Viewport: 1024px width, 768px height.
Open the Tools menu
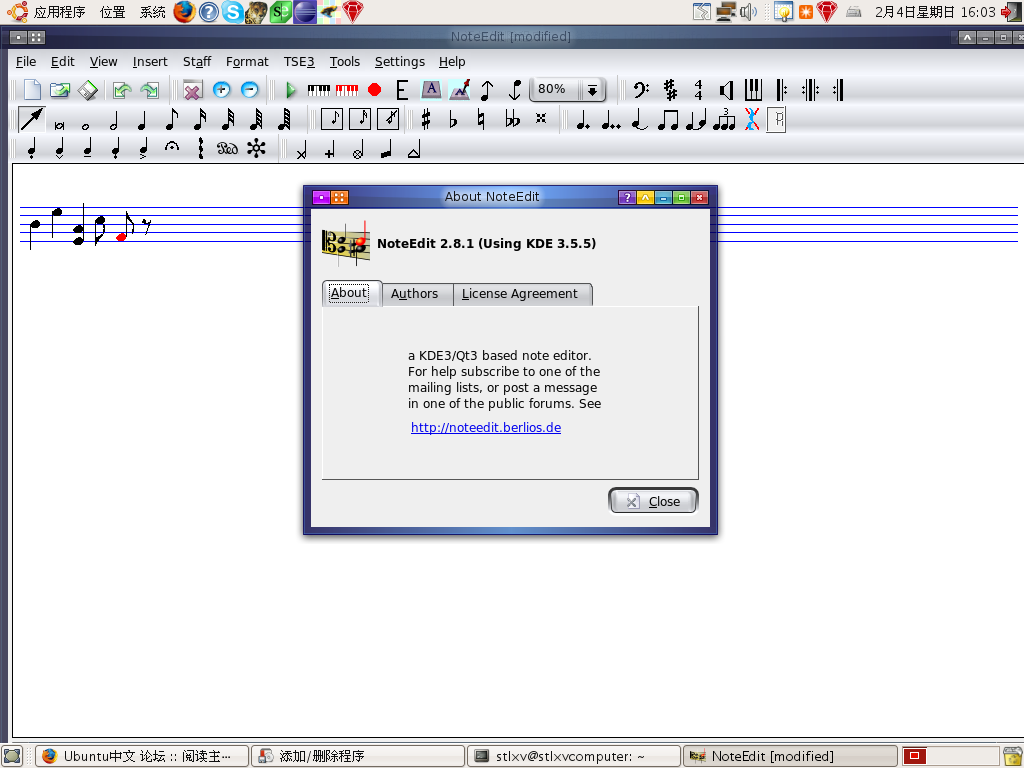point(345,61)
